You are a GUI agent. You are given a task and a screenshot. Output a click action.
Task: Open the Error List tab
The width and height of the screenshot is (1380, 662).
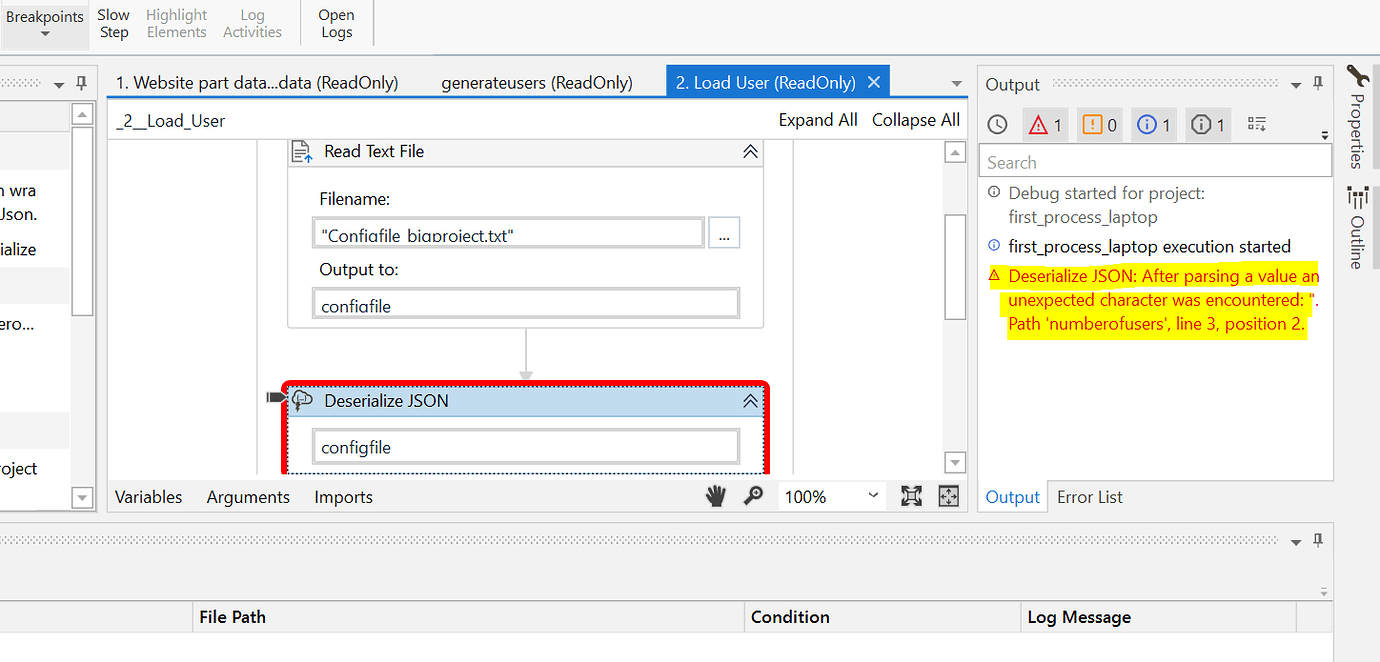click(1089, 497)
